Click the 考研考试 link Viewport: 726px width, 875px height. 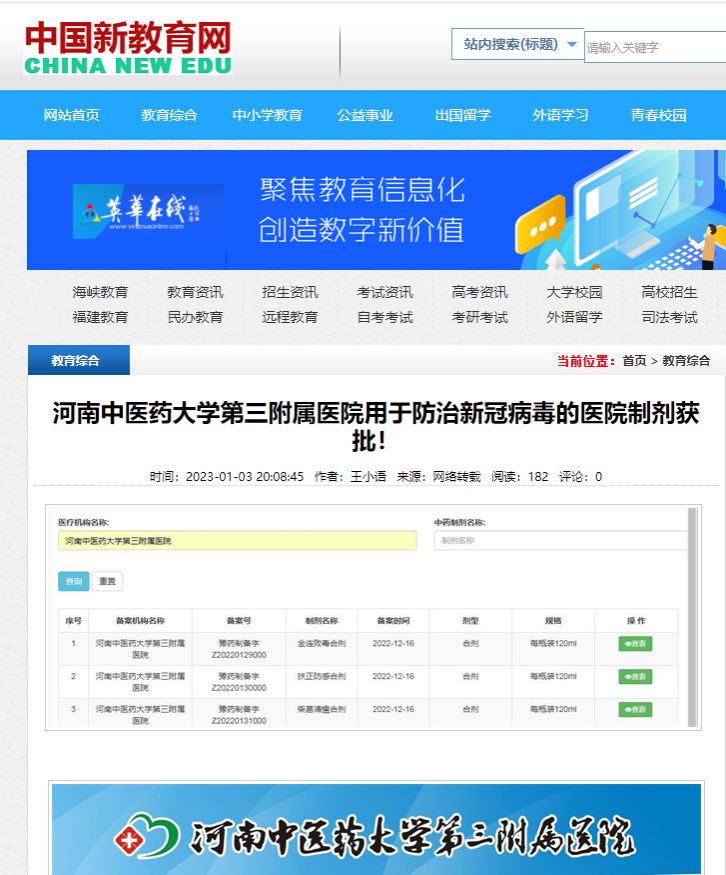click(x=480, y=317)
